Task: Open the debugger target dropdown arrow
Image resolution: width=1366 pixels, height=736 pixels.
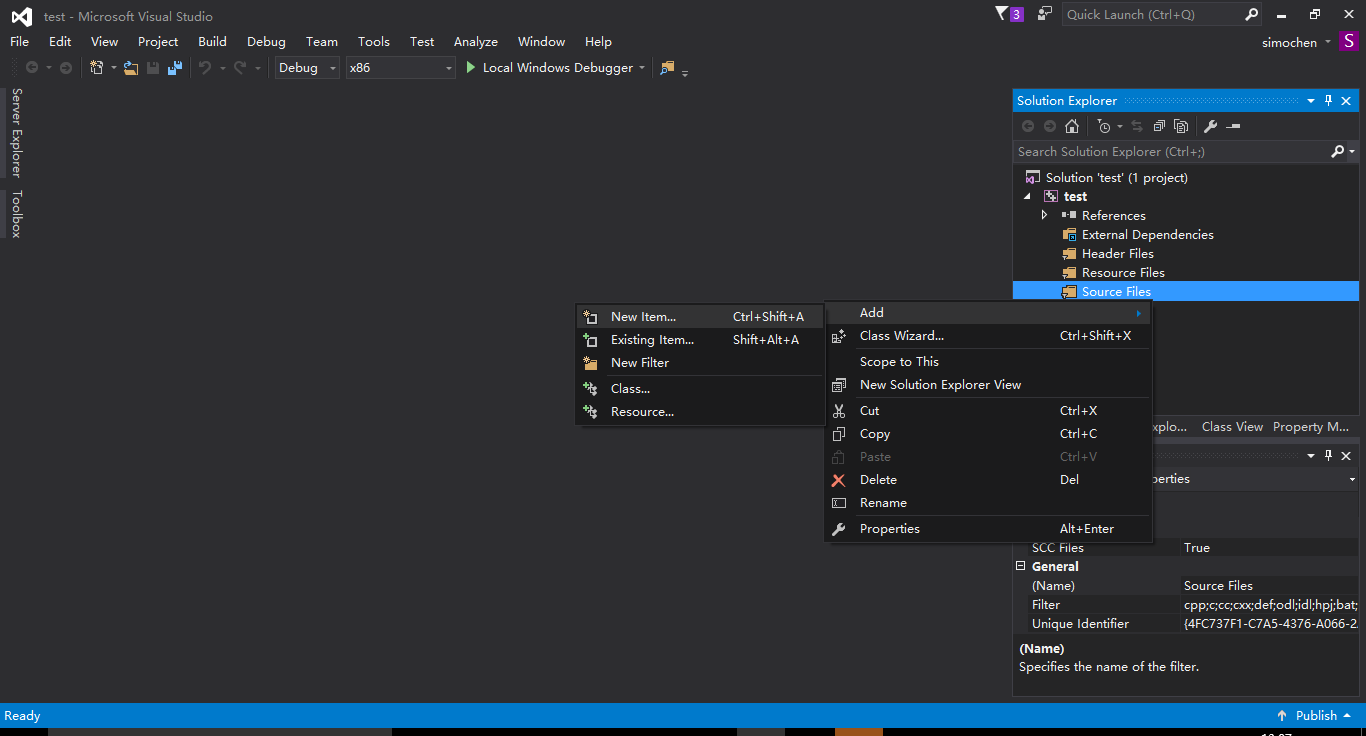Action: pyautogui.click(x=642, y=68)
